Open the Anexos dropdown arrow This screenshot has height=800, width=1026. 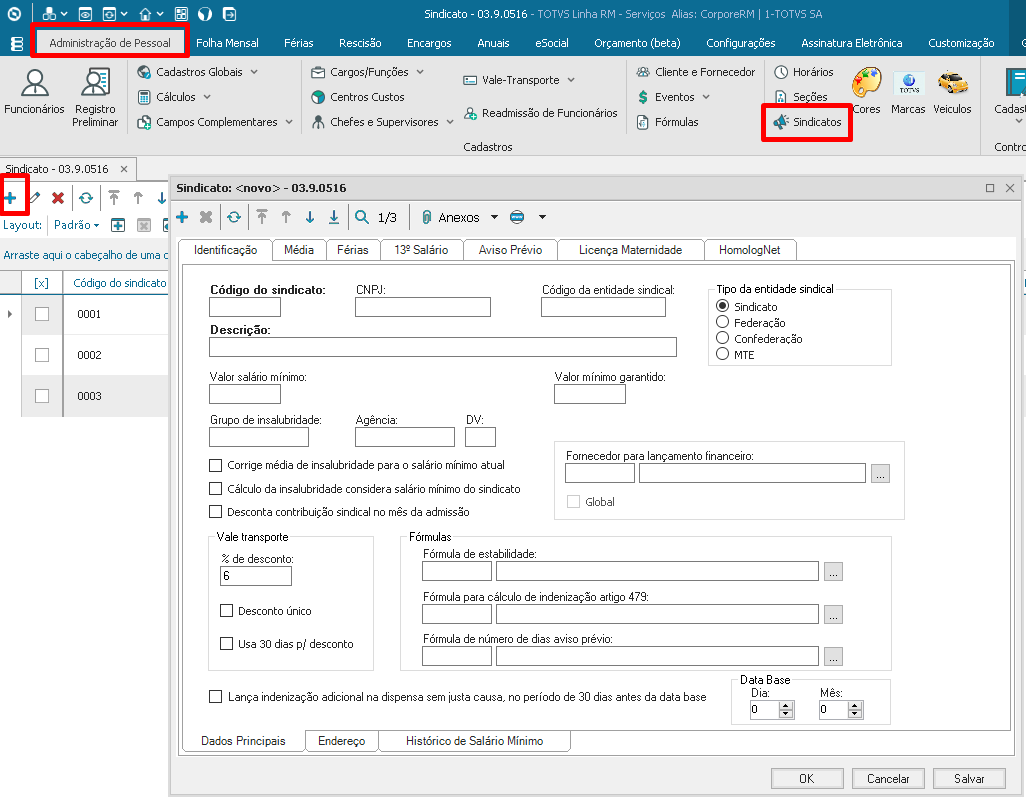[x=494, y=217]
